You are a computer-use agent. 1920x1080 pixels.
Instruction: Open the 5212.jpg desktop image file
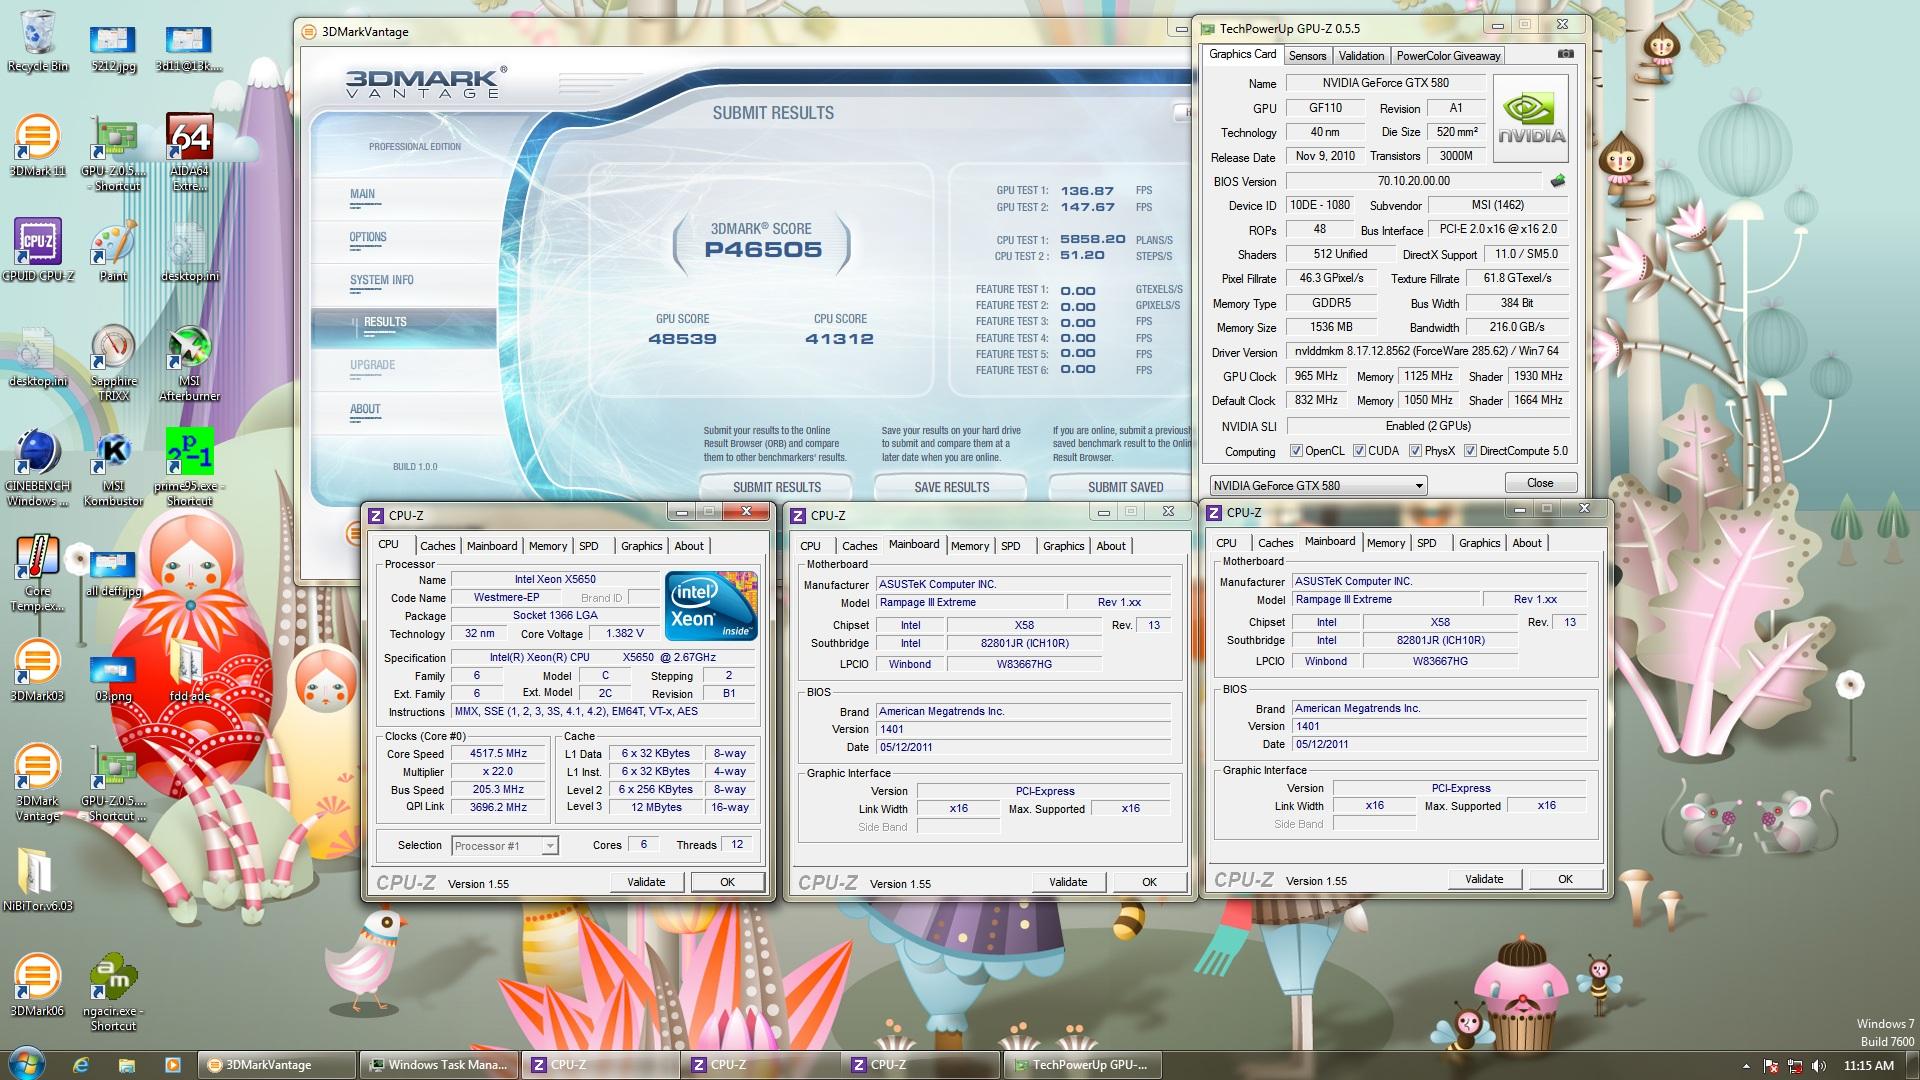coord(113,48)
